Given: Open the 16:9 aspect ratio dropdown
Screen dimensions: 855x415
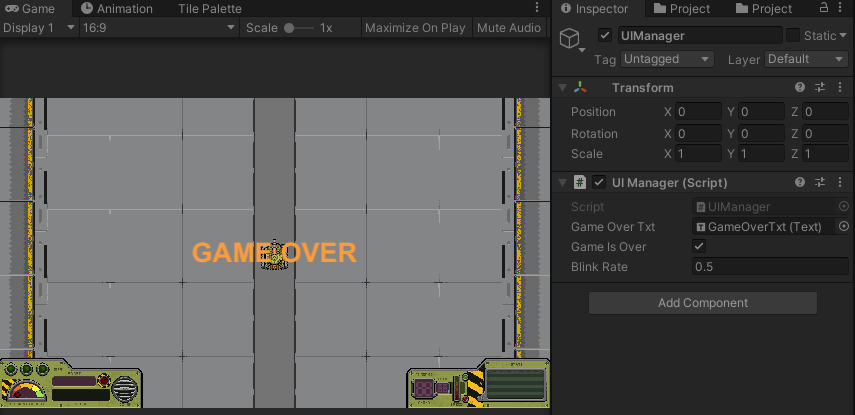Looking at the screenshot, I should [159, 27].
